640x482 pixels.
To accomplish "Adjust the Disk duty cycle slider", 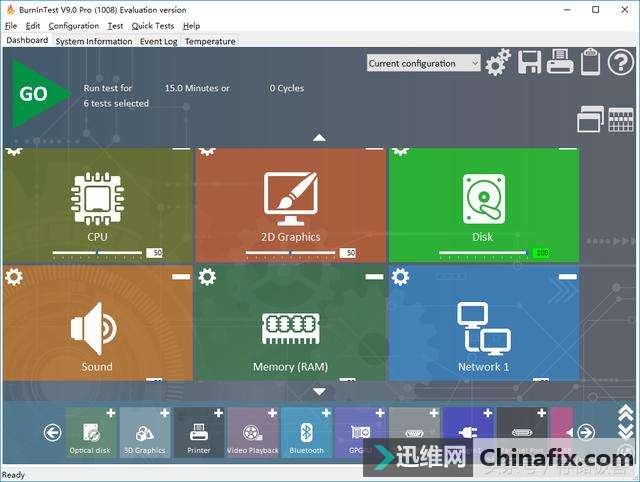I will pyautogui.click(x=483, y=253).
